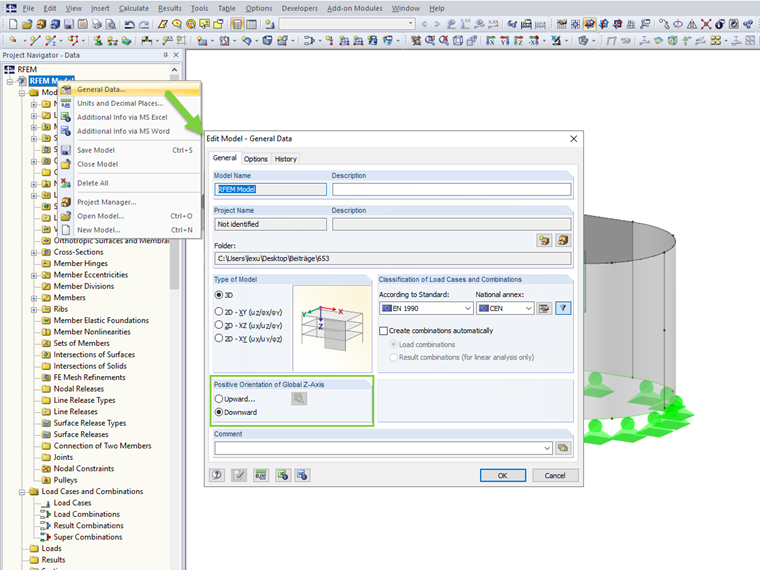The image size is (760, 570).
Task: Click the MS Excel info icon in dialog footer
Action: point(283,475)
